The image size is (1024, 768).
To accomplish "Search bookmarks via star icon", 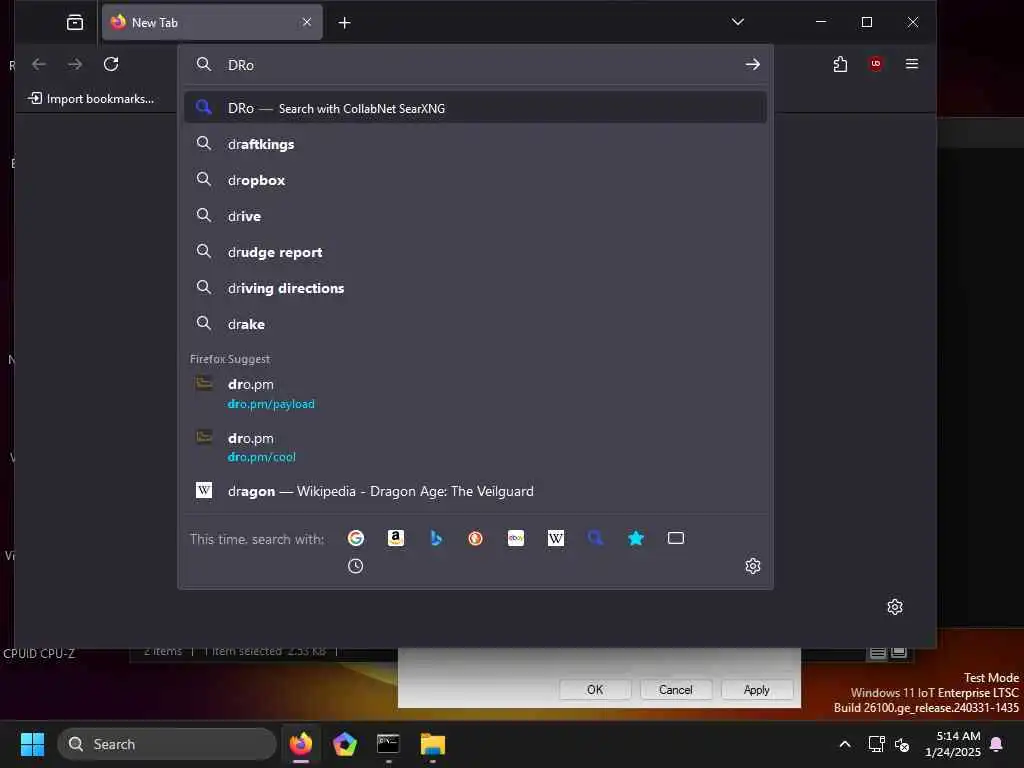I will [x=635, y=538].
